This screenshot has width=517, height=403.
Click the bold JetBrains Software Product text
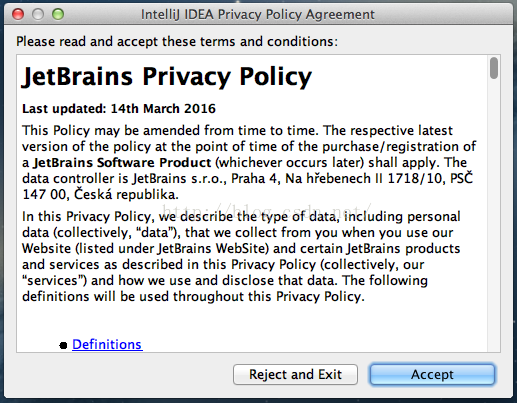tap(122, 163)
